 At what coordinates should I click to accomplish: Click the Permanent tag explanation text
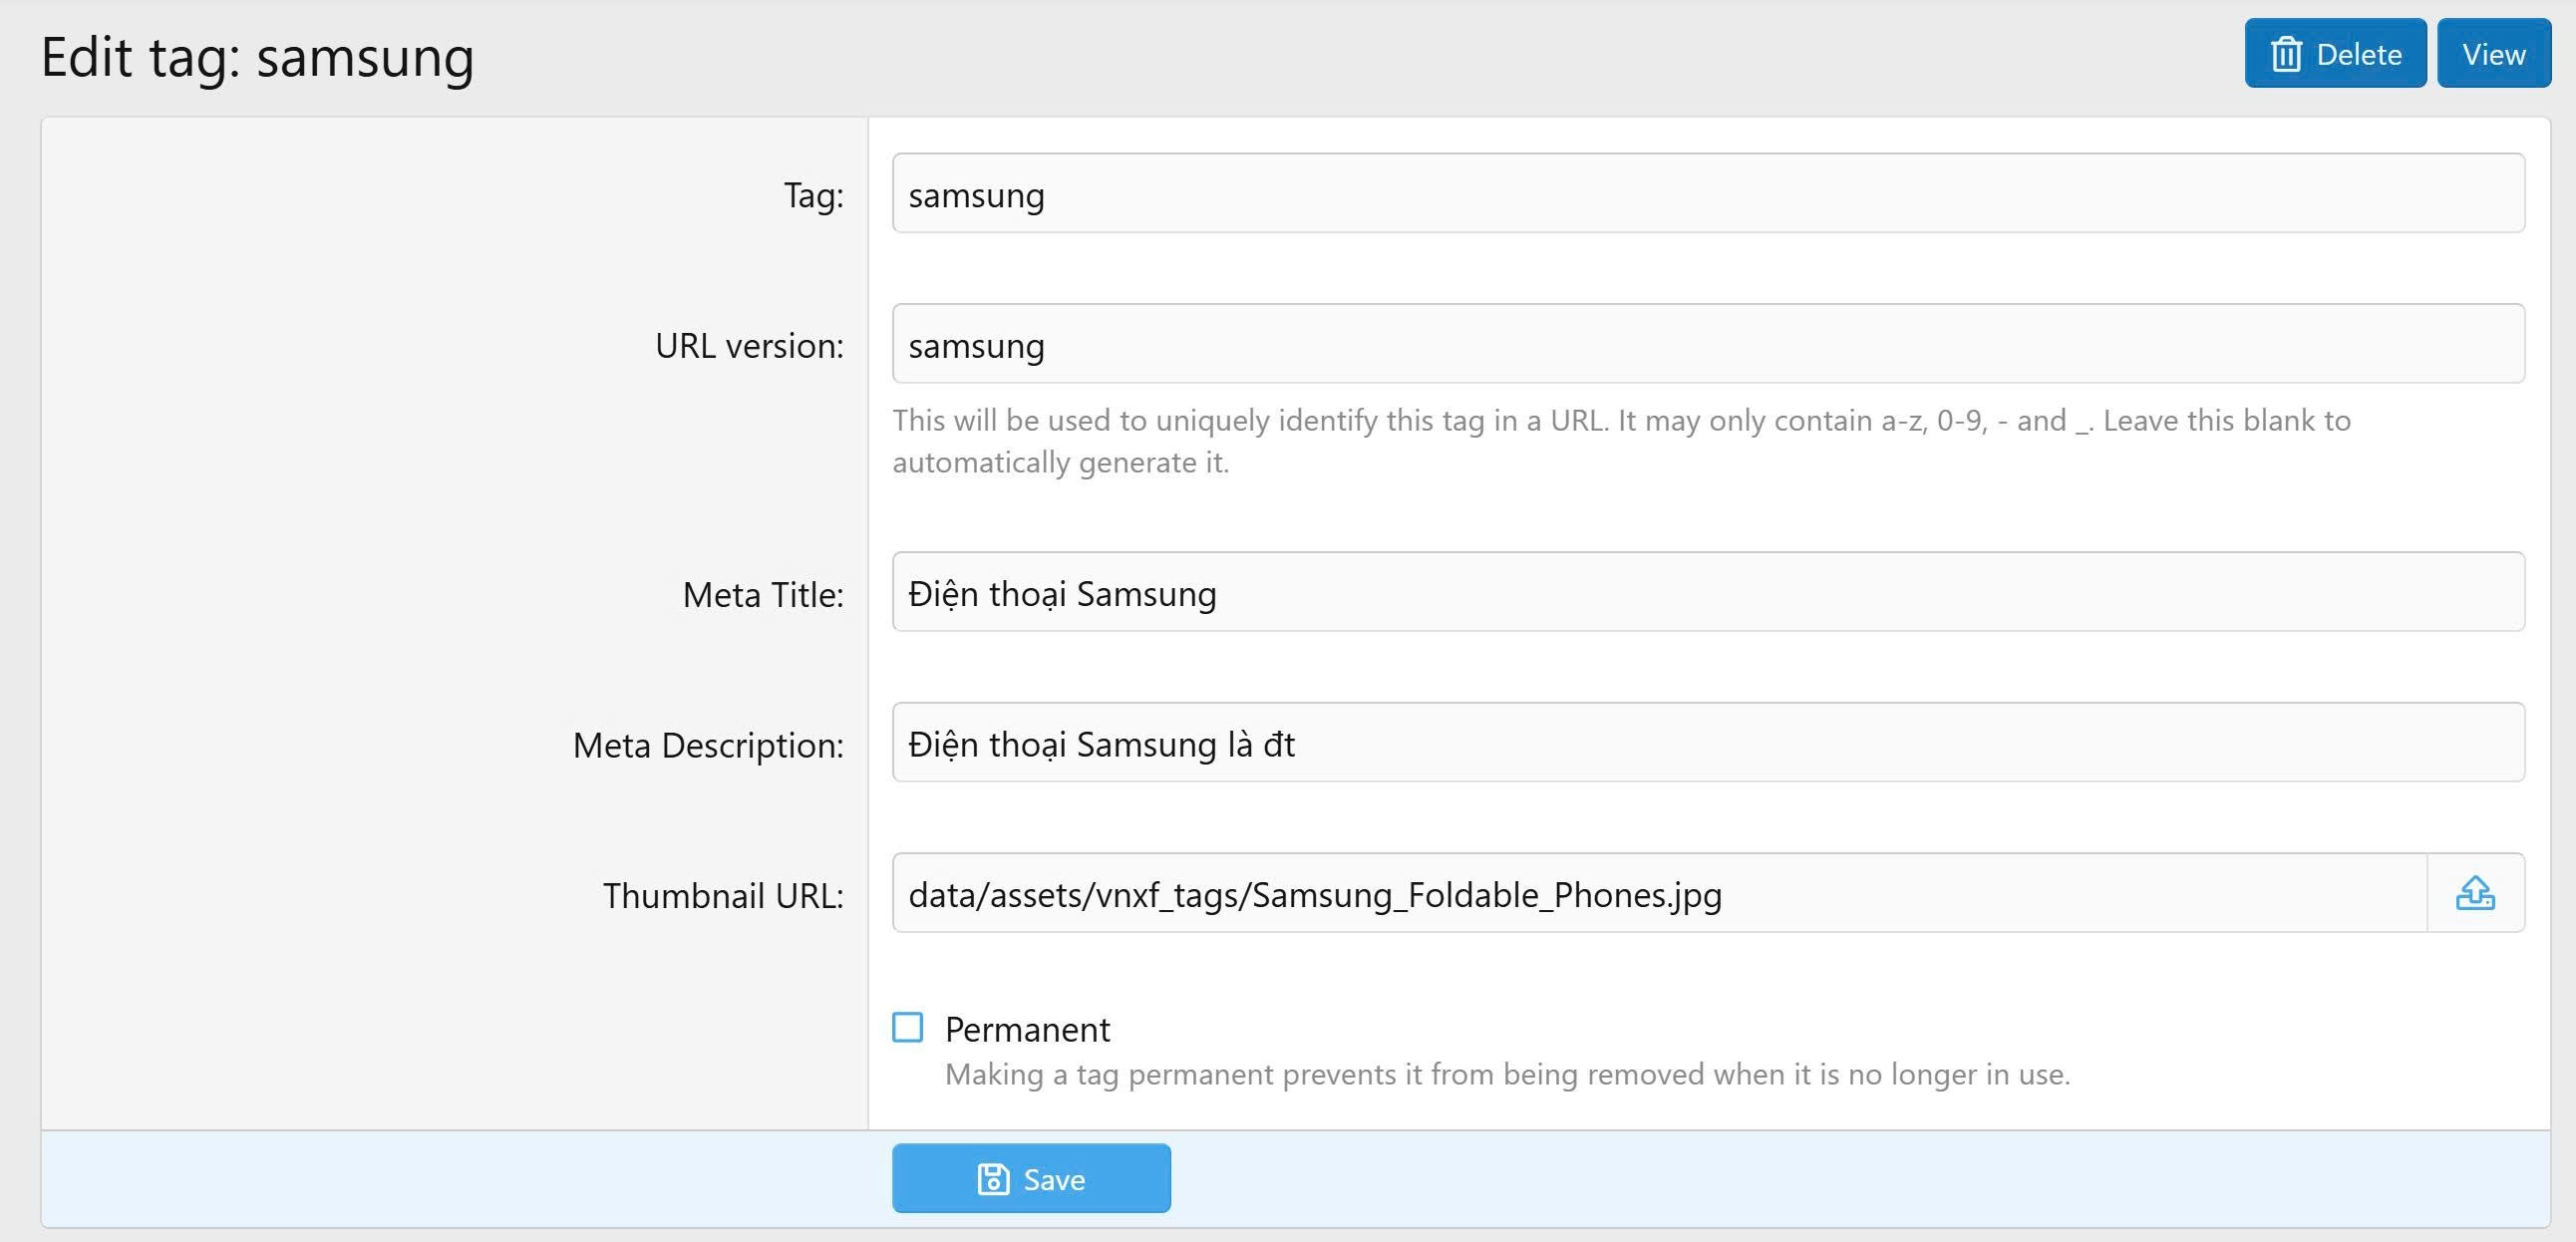1506,1075
